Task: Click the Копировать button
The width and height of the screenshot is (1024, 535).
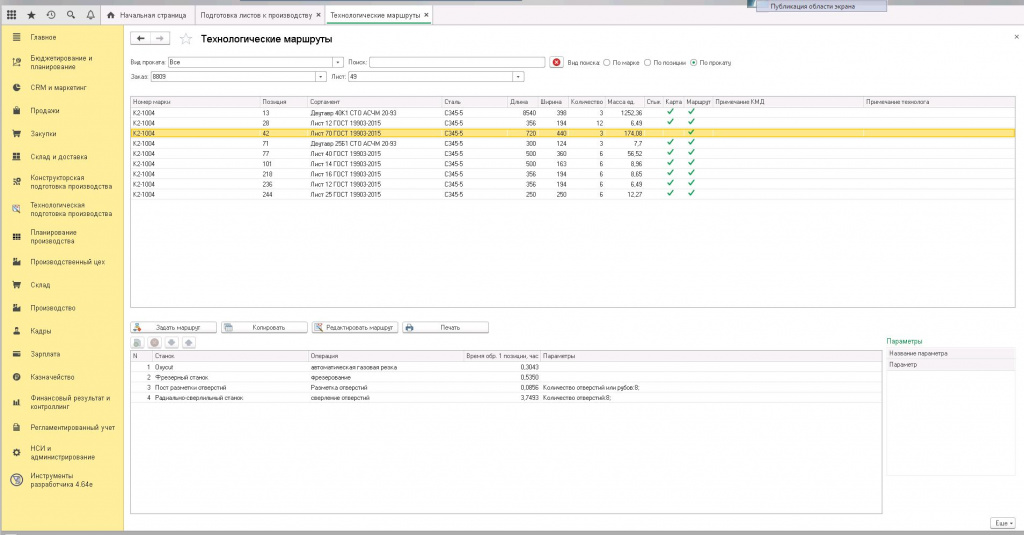Action: (264, 327)
